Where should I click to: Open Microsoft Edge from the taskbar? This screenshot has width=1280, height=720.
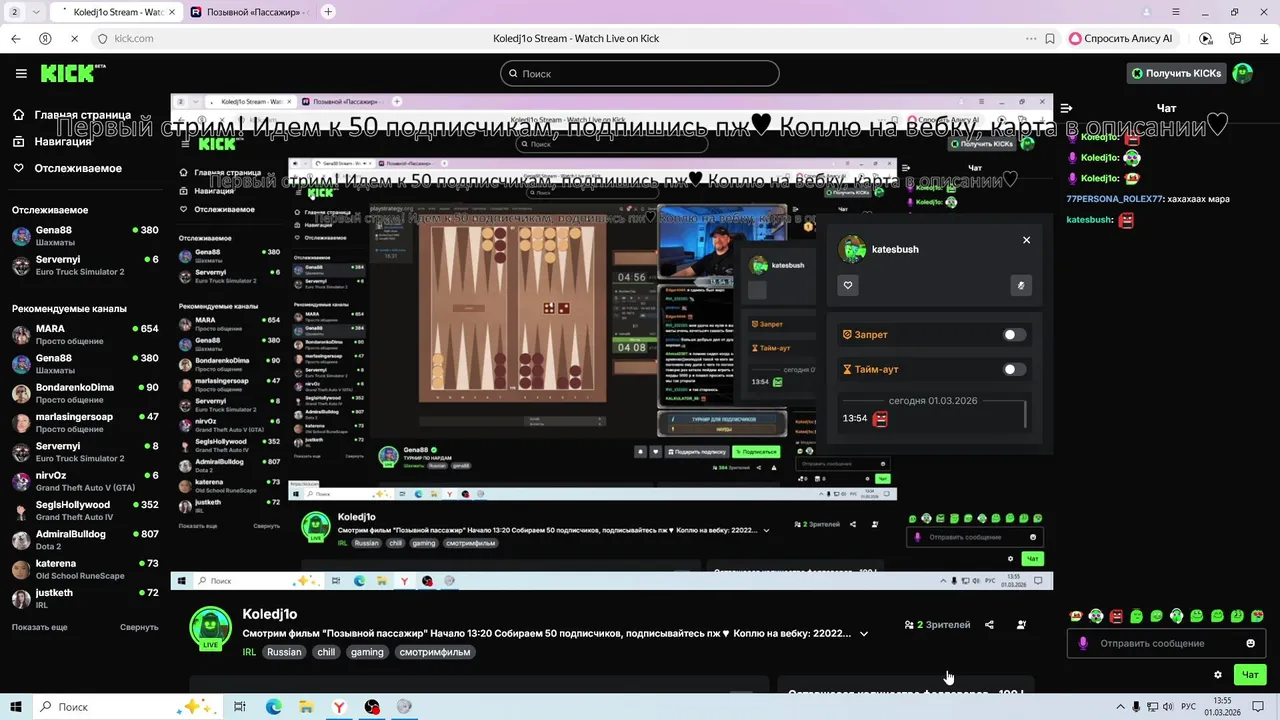(274, 707)
